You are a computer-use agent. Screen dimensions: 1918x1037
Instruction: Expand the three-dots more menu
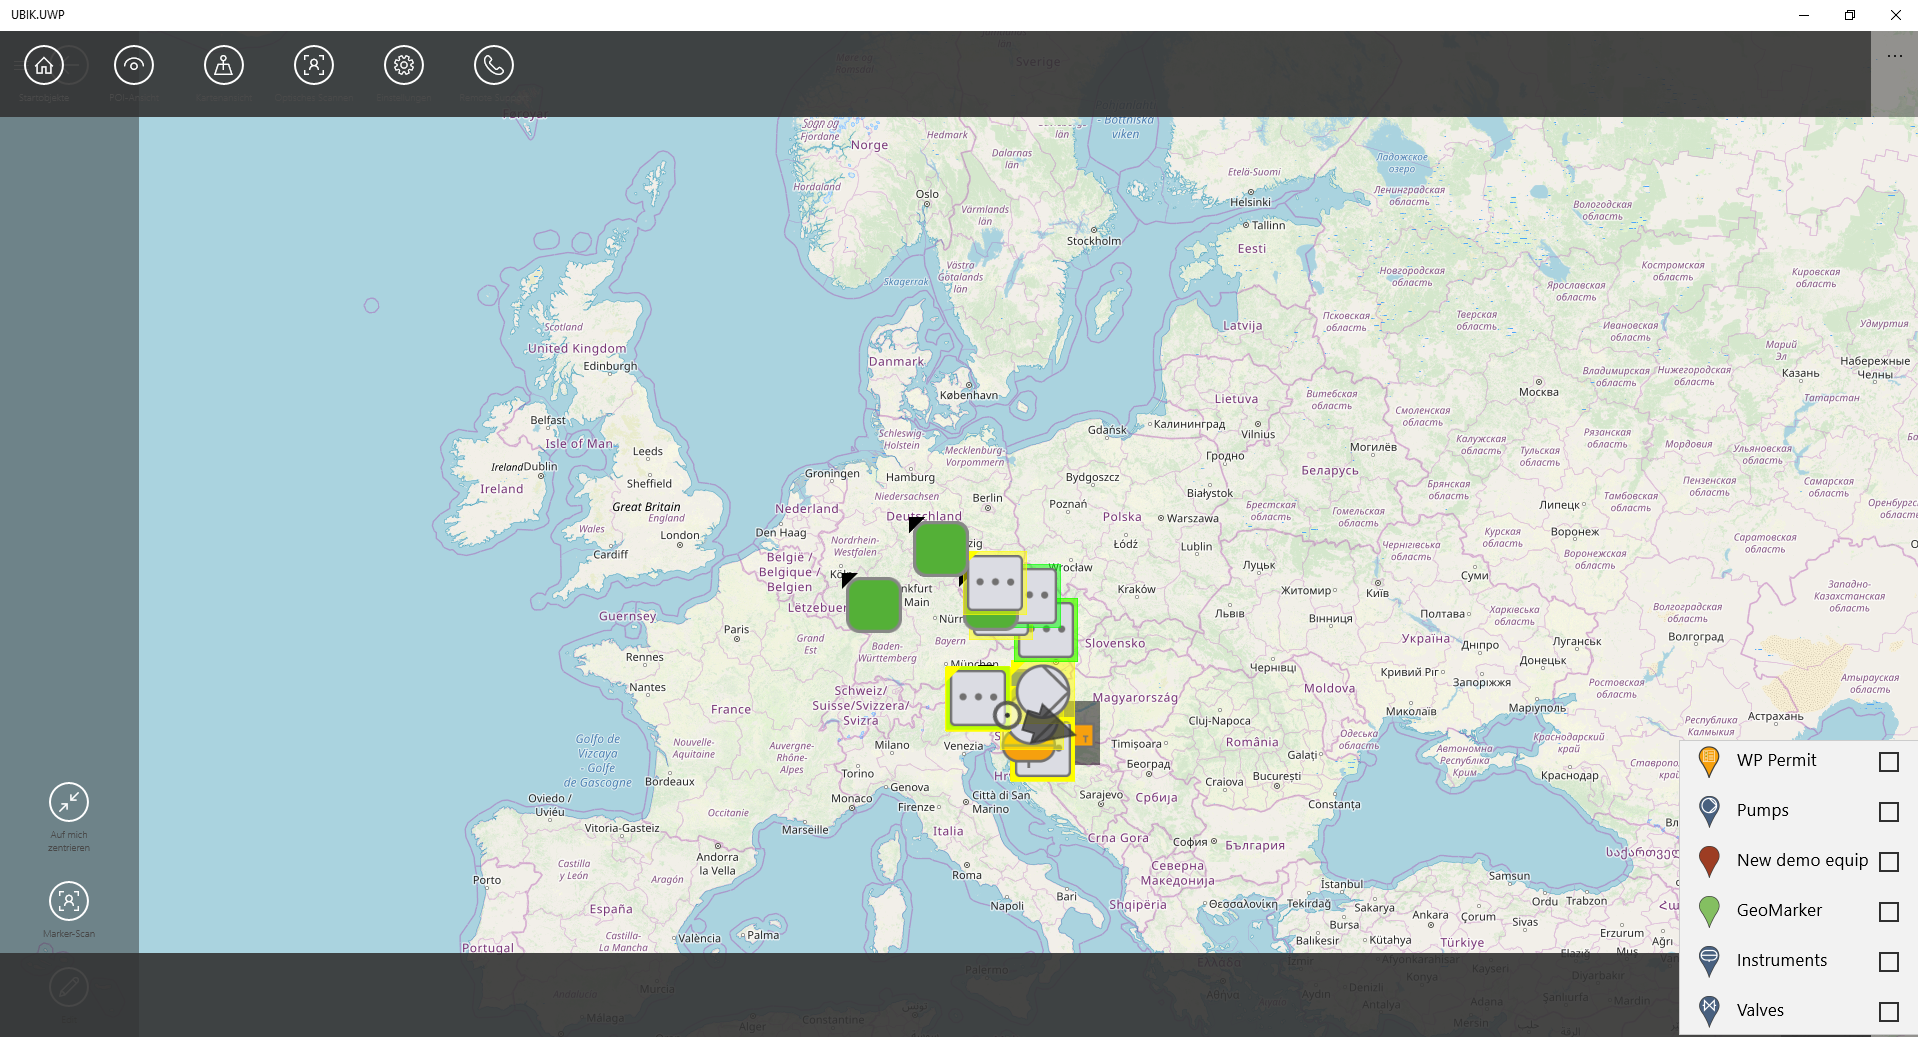(1894, 56)
